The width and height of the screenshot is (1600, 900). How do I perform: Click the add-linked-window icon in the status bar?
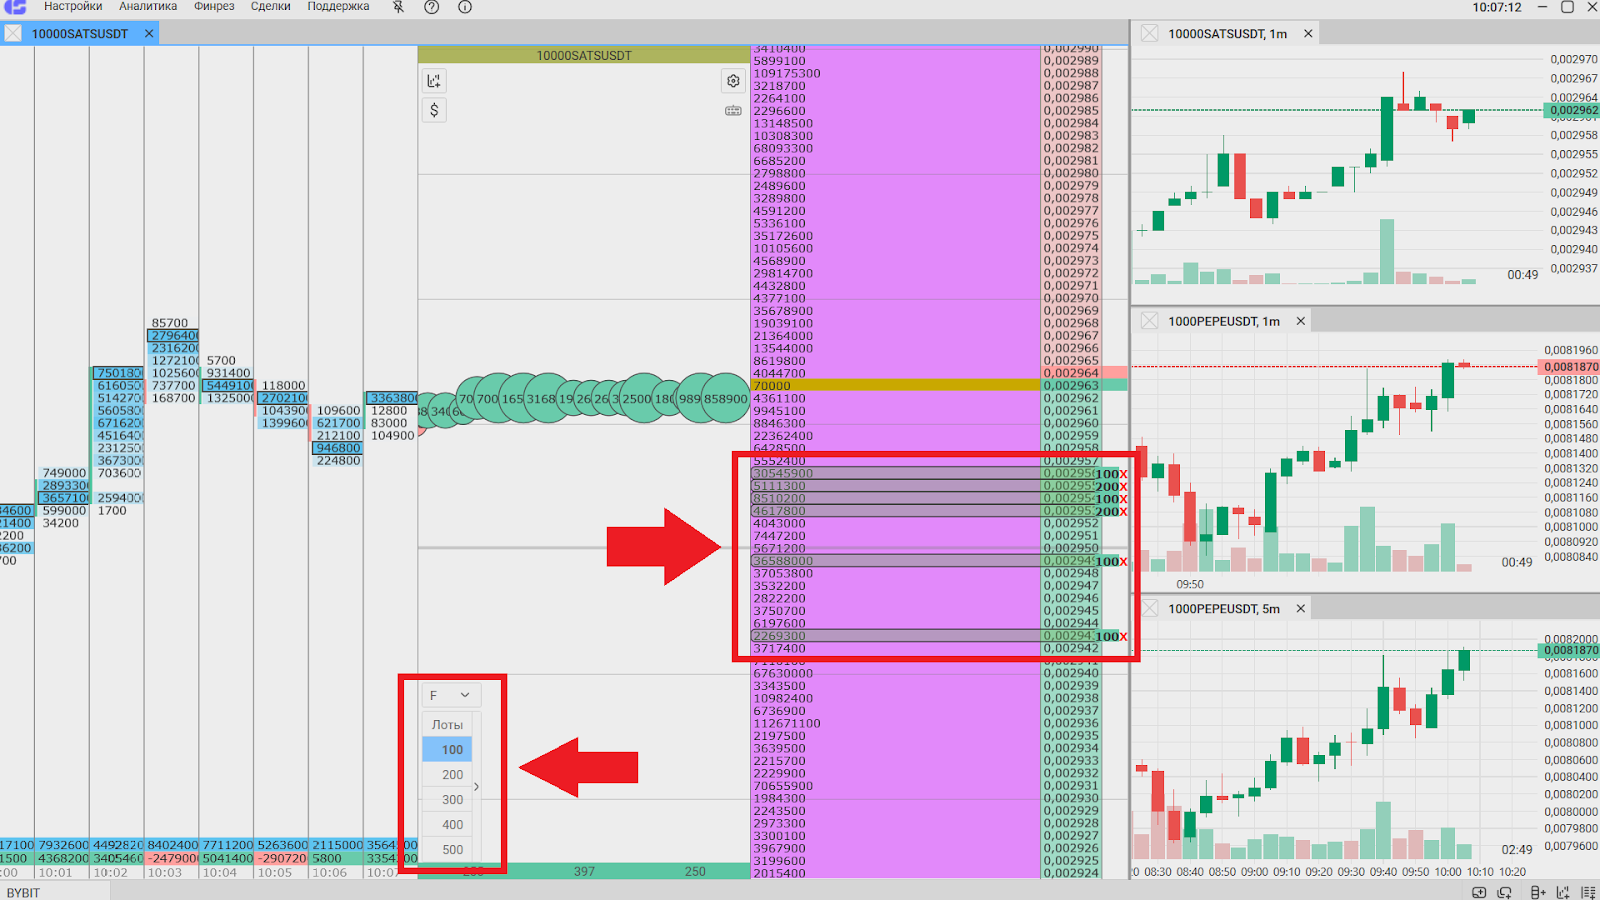[x=1504, y=892]
